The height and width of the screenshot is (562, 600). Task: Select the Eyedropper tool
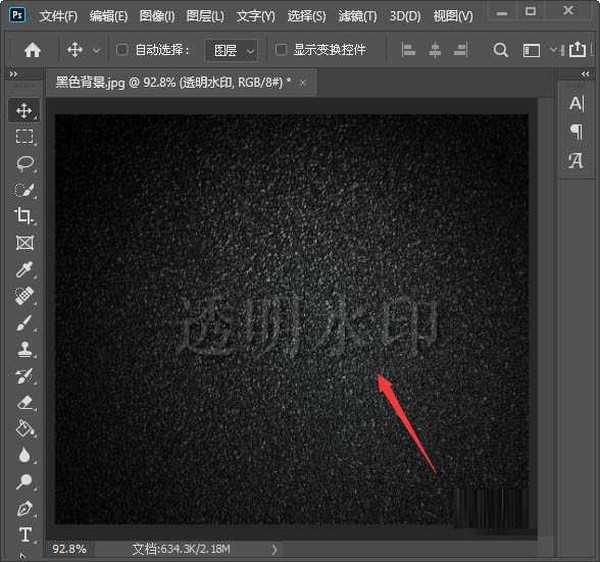(25, 270)
